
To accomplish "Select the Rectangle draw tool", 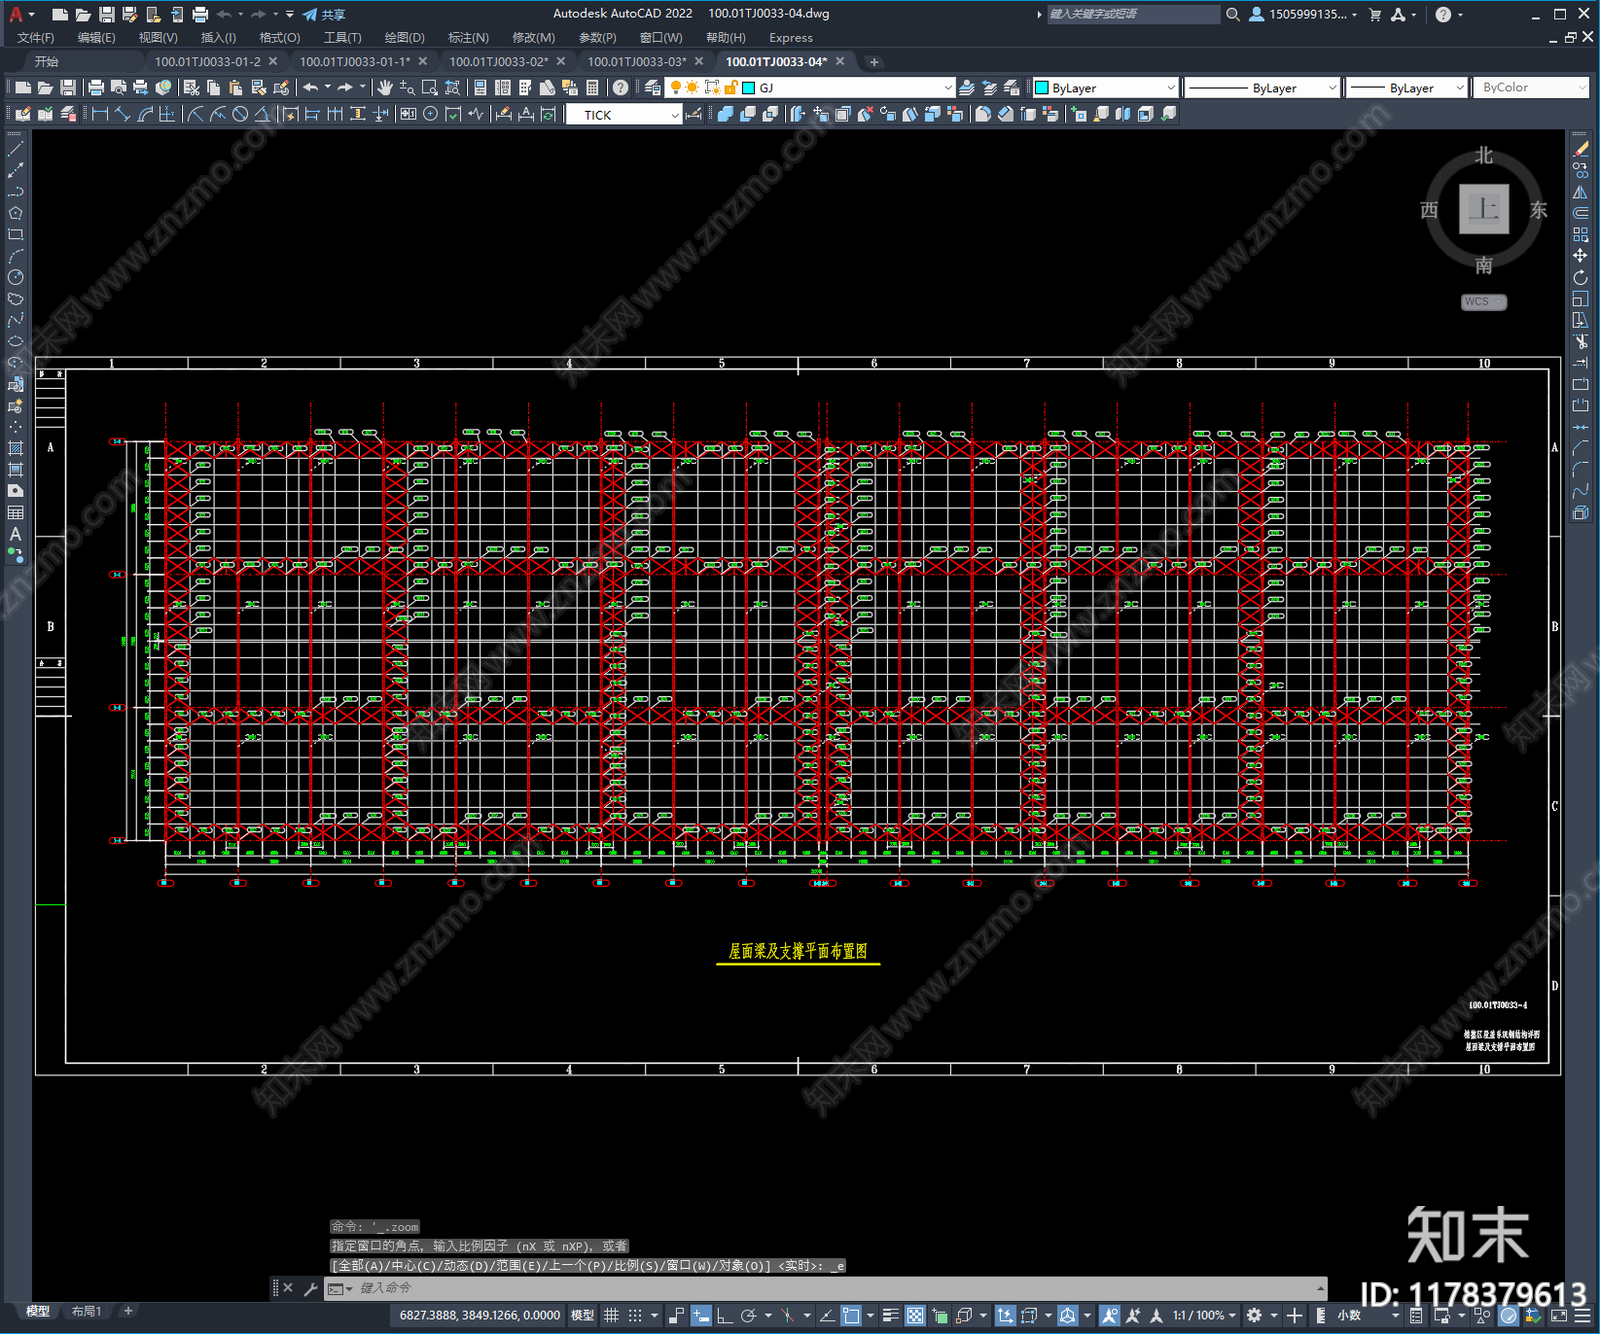I will [15, 235].
